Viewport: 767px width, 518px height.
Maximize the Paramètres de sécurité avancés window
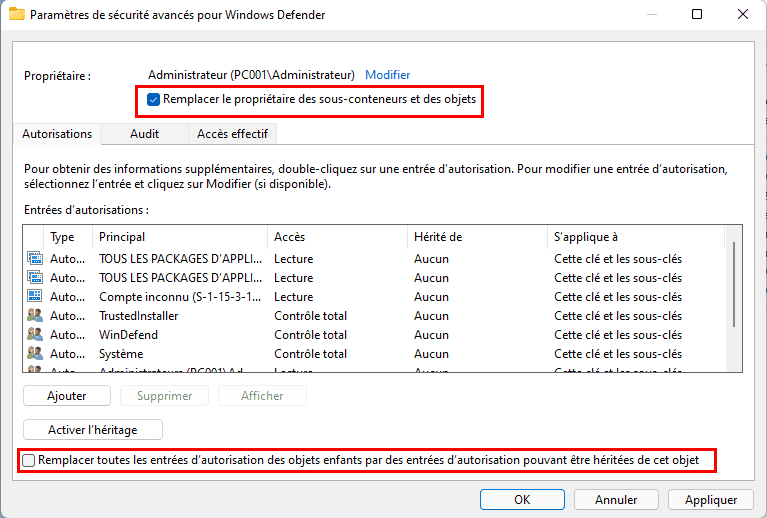tap(697, 14)
